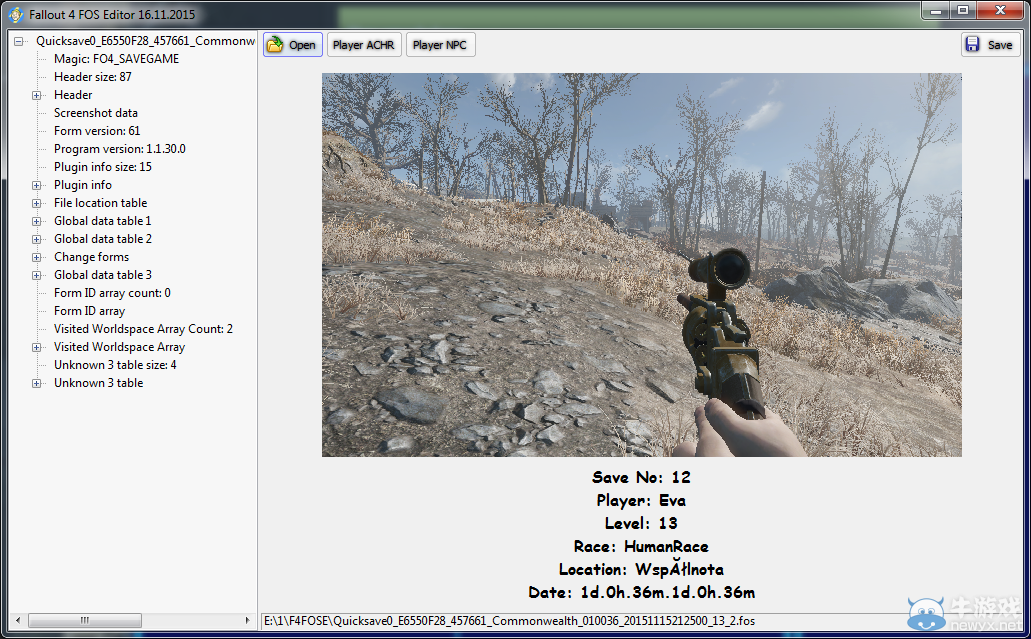Expand Global data table 3

[x=37, y=275]
